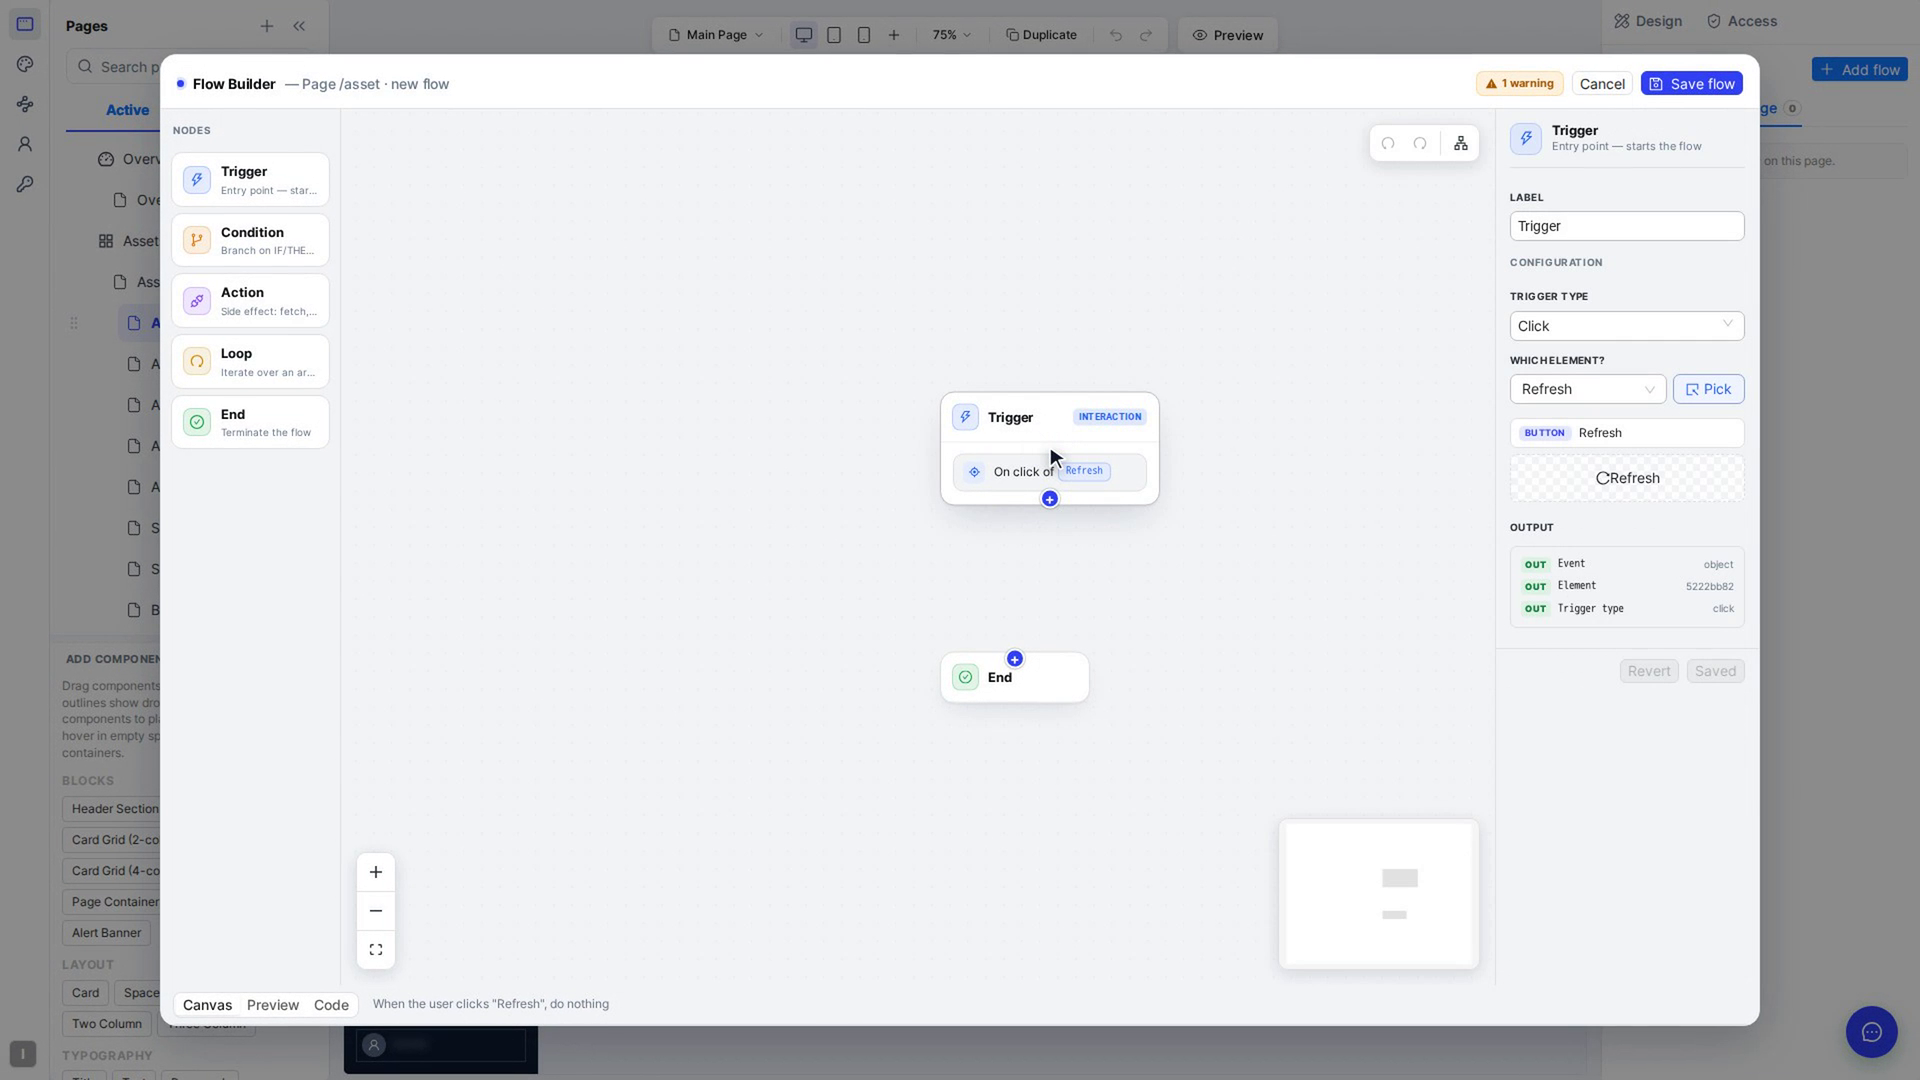
Task: Open the chat support bubble icon
Action: [1872, 1032]
